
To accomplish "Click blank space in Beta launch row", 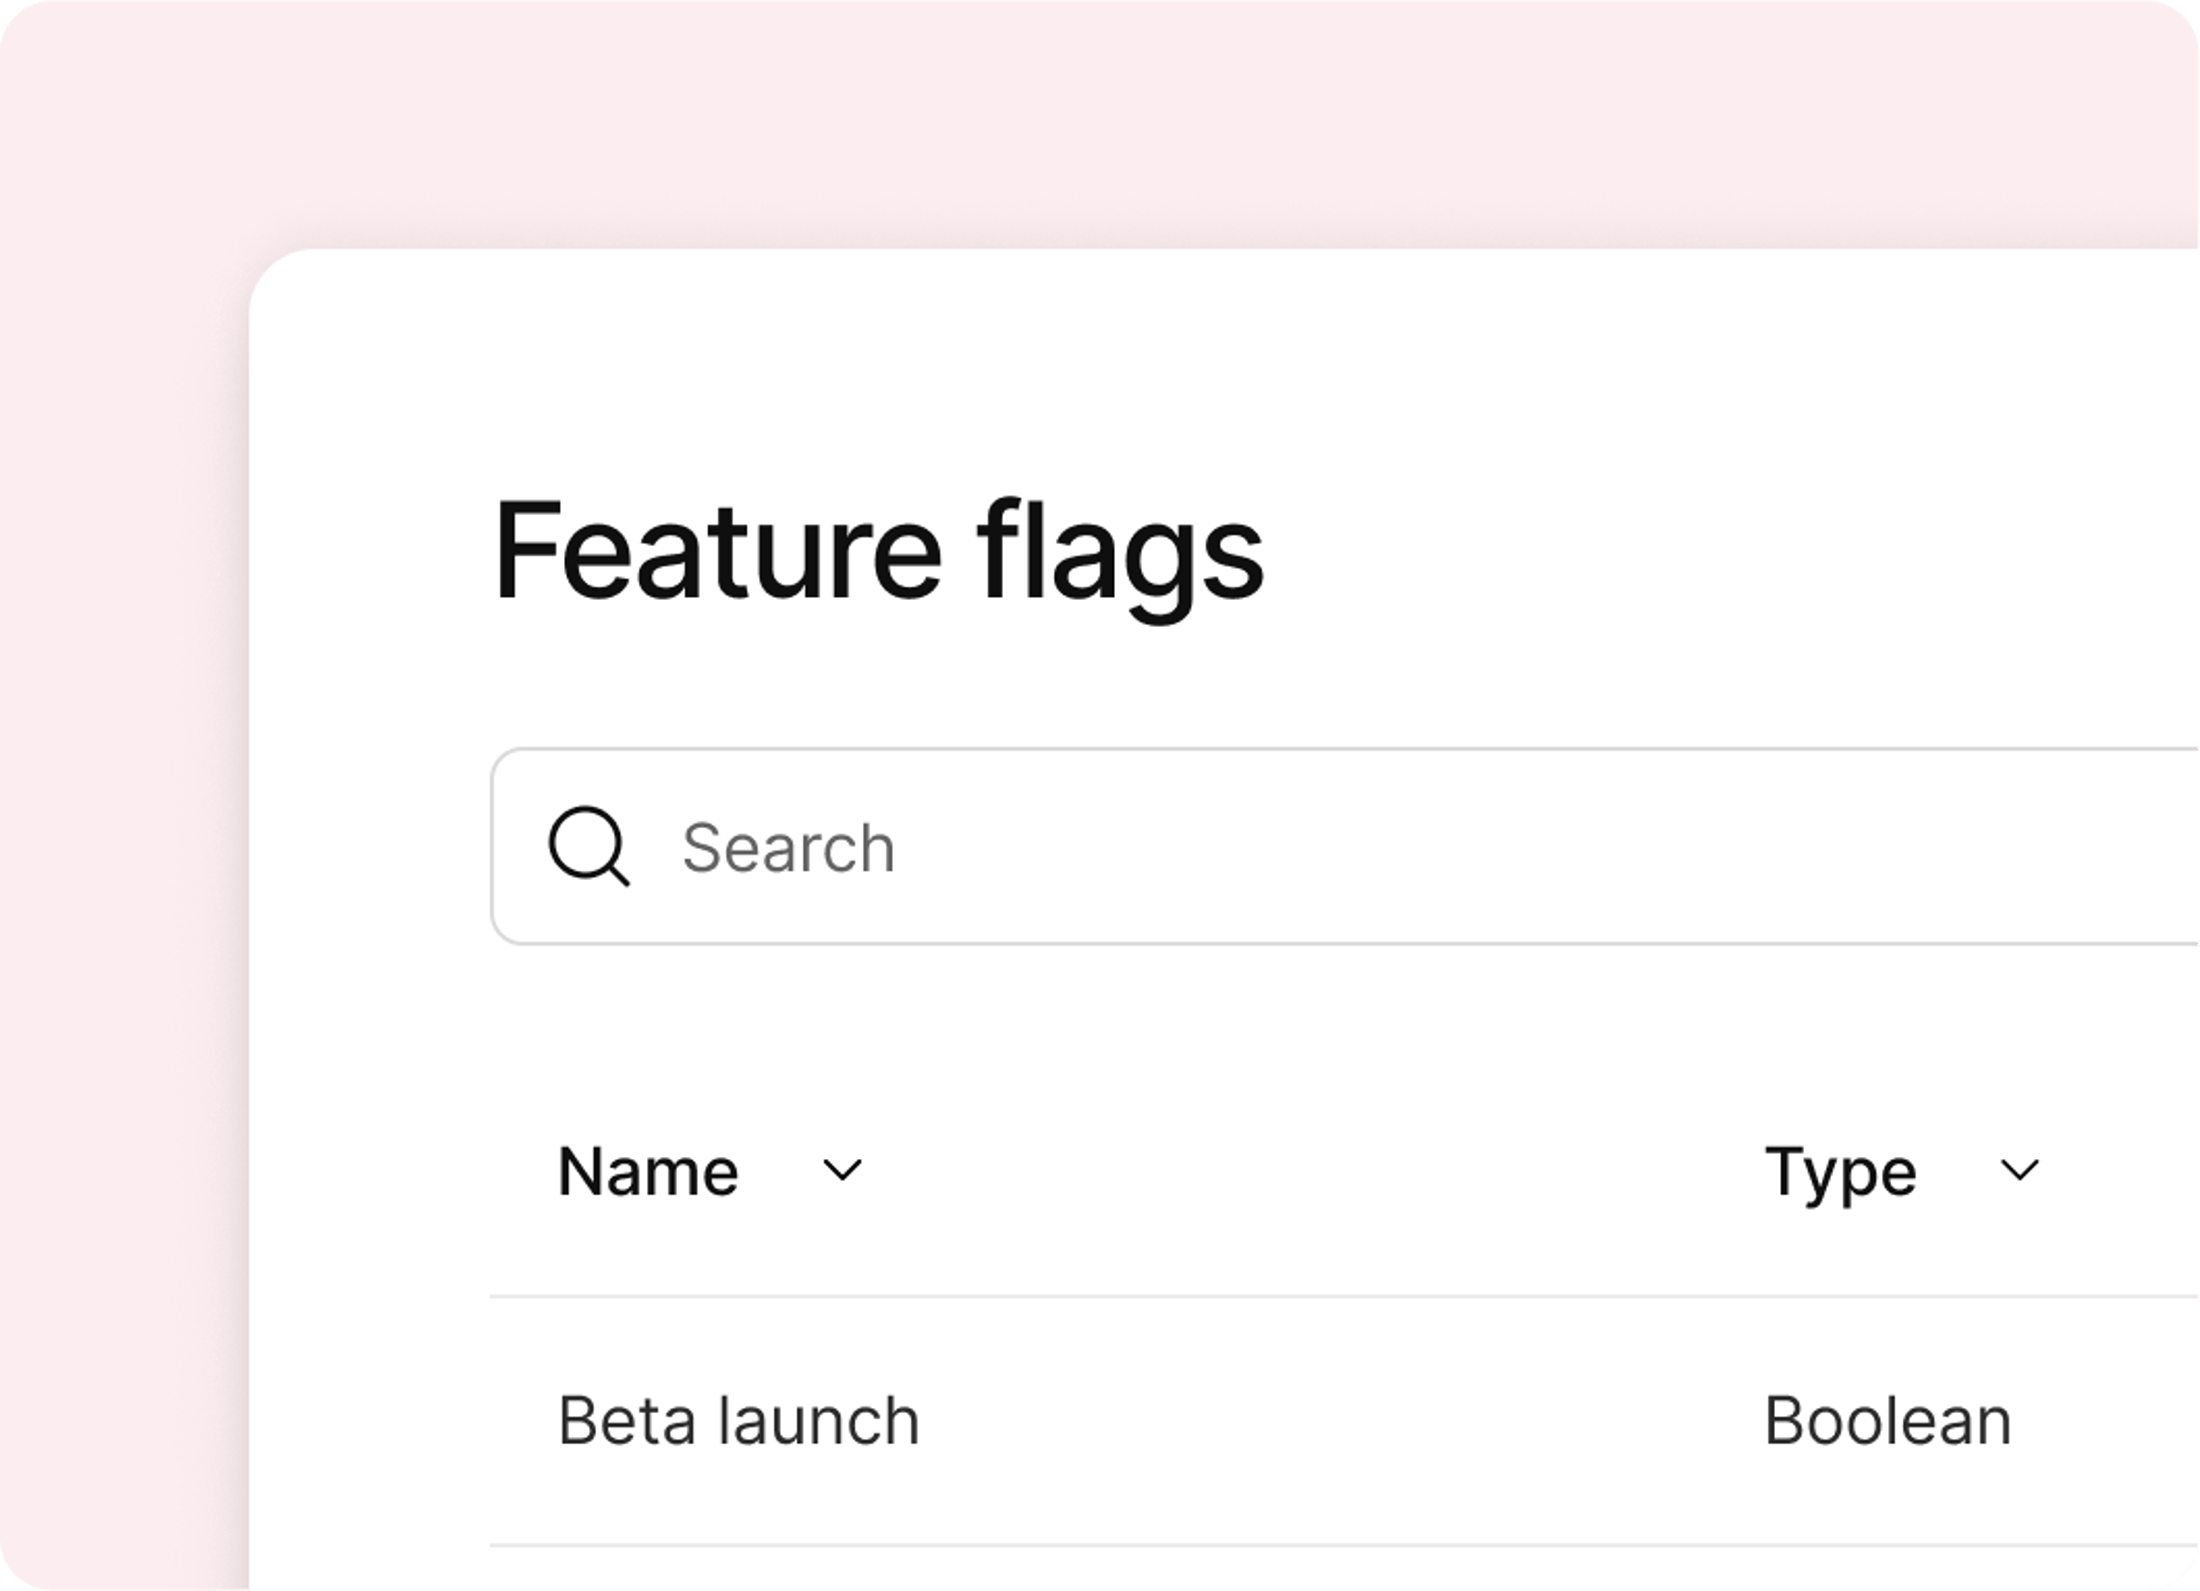I will tap(1340, 1421).
